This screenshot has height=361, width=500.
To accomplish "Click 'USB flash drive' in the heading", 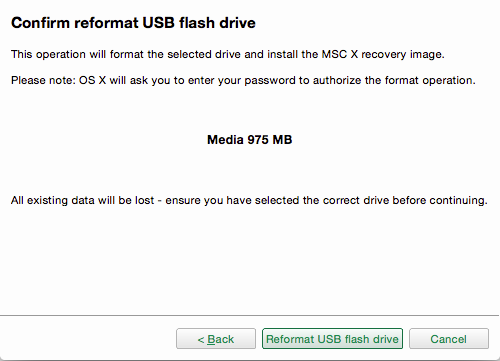I will point(199,23).
